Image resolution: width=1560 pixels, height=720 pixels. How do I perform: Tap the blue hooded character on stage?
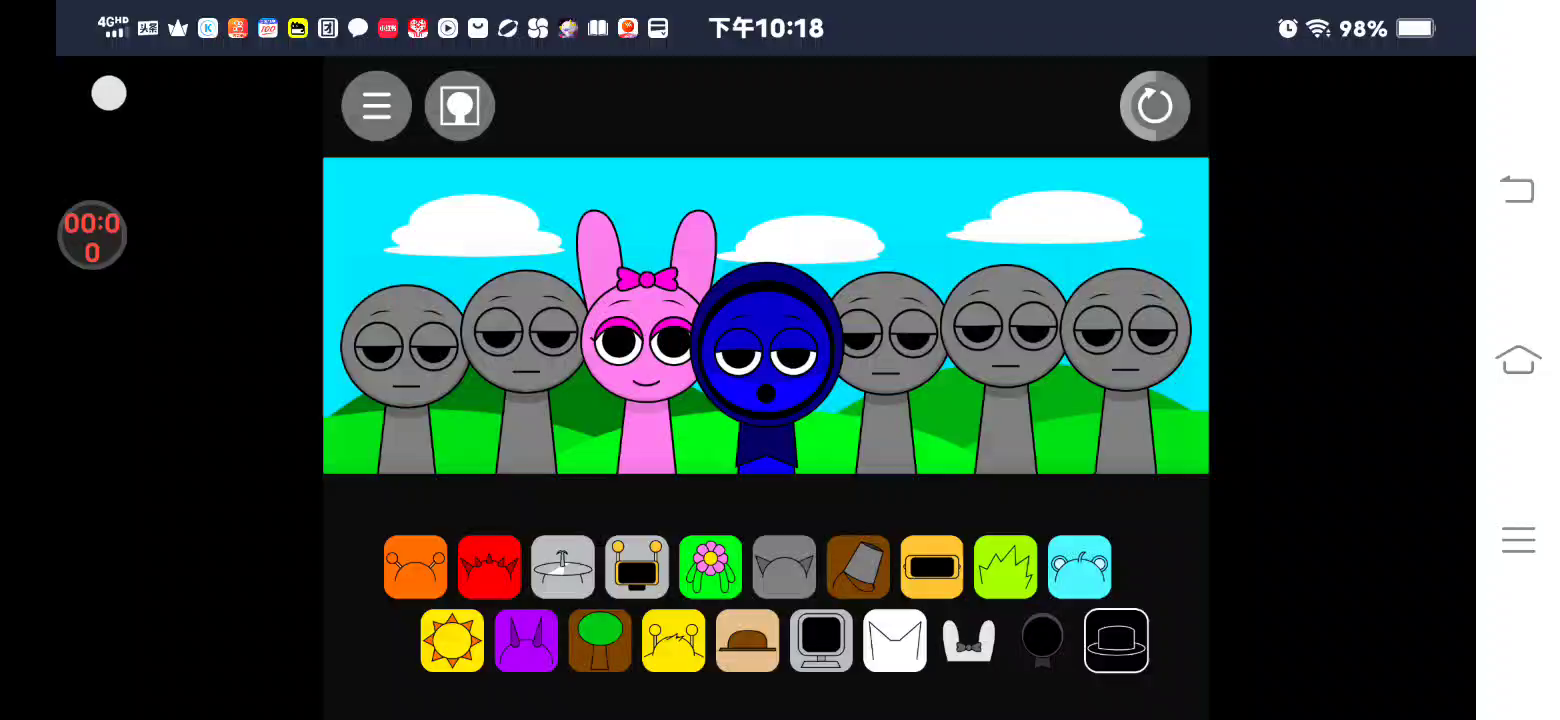pos(766,360)
